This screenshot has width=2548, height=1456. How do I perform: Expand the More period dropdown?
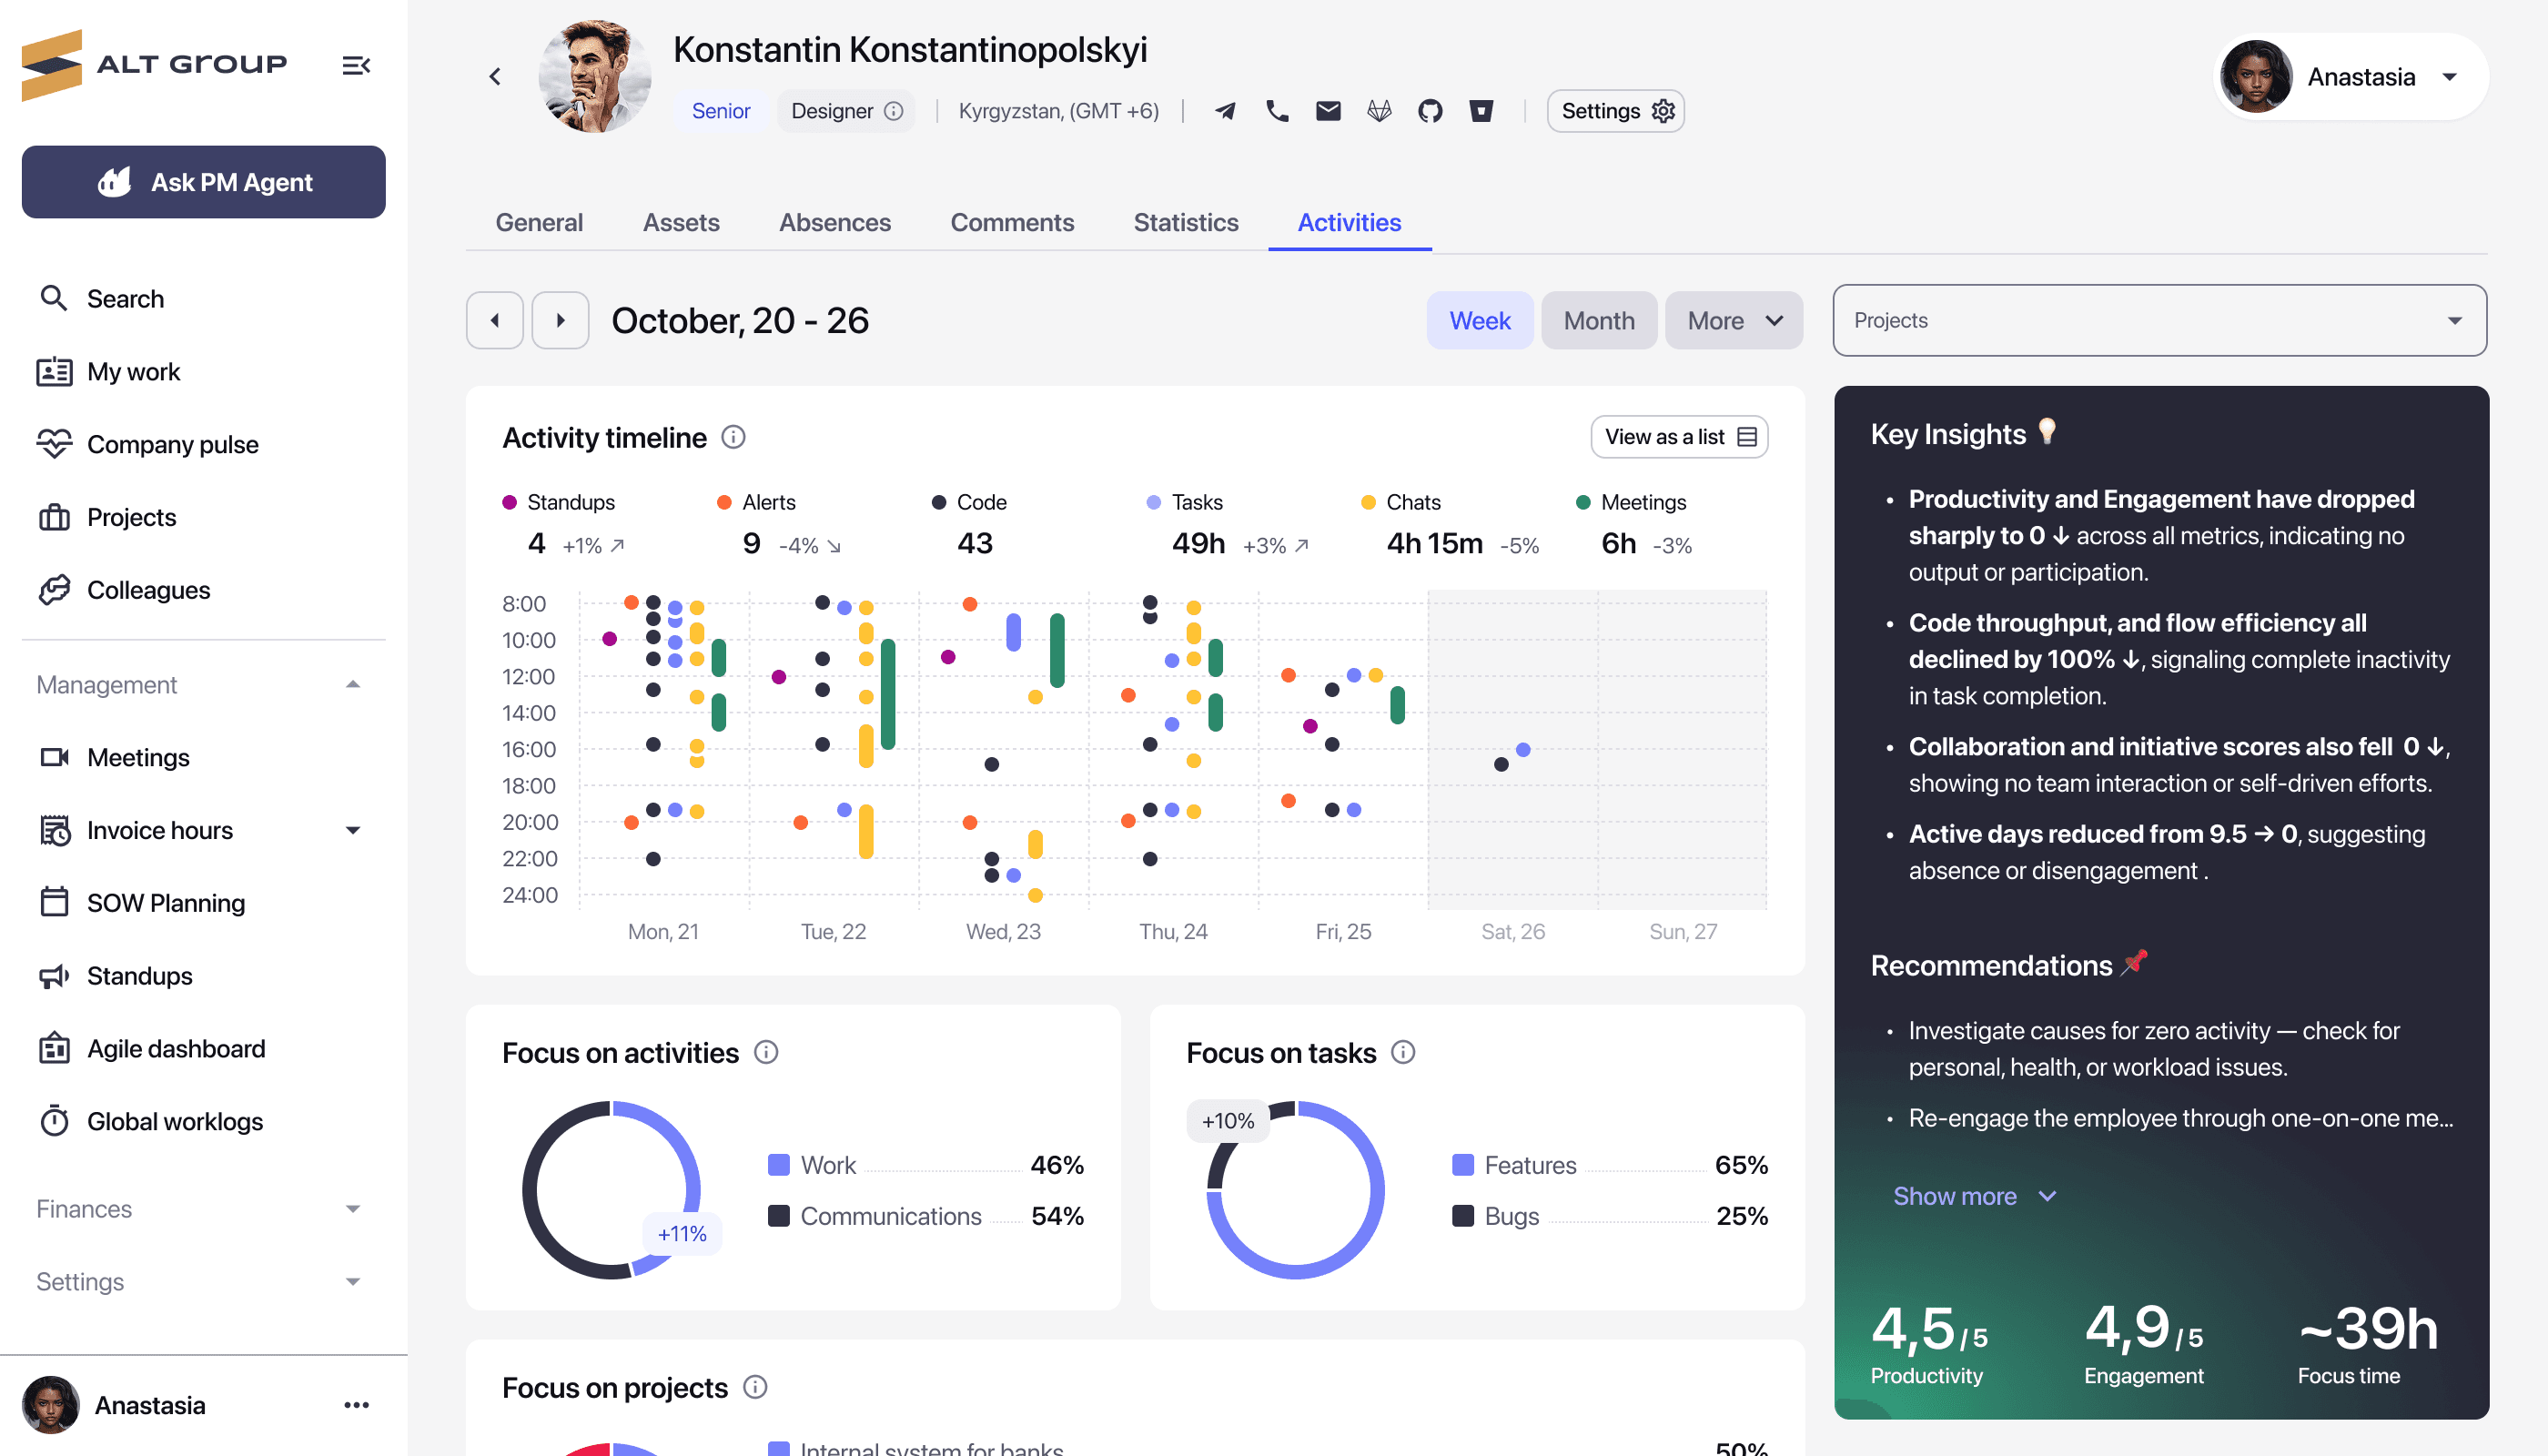(x=1733, y=321)
